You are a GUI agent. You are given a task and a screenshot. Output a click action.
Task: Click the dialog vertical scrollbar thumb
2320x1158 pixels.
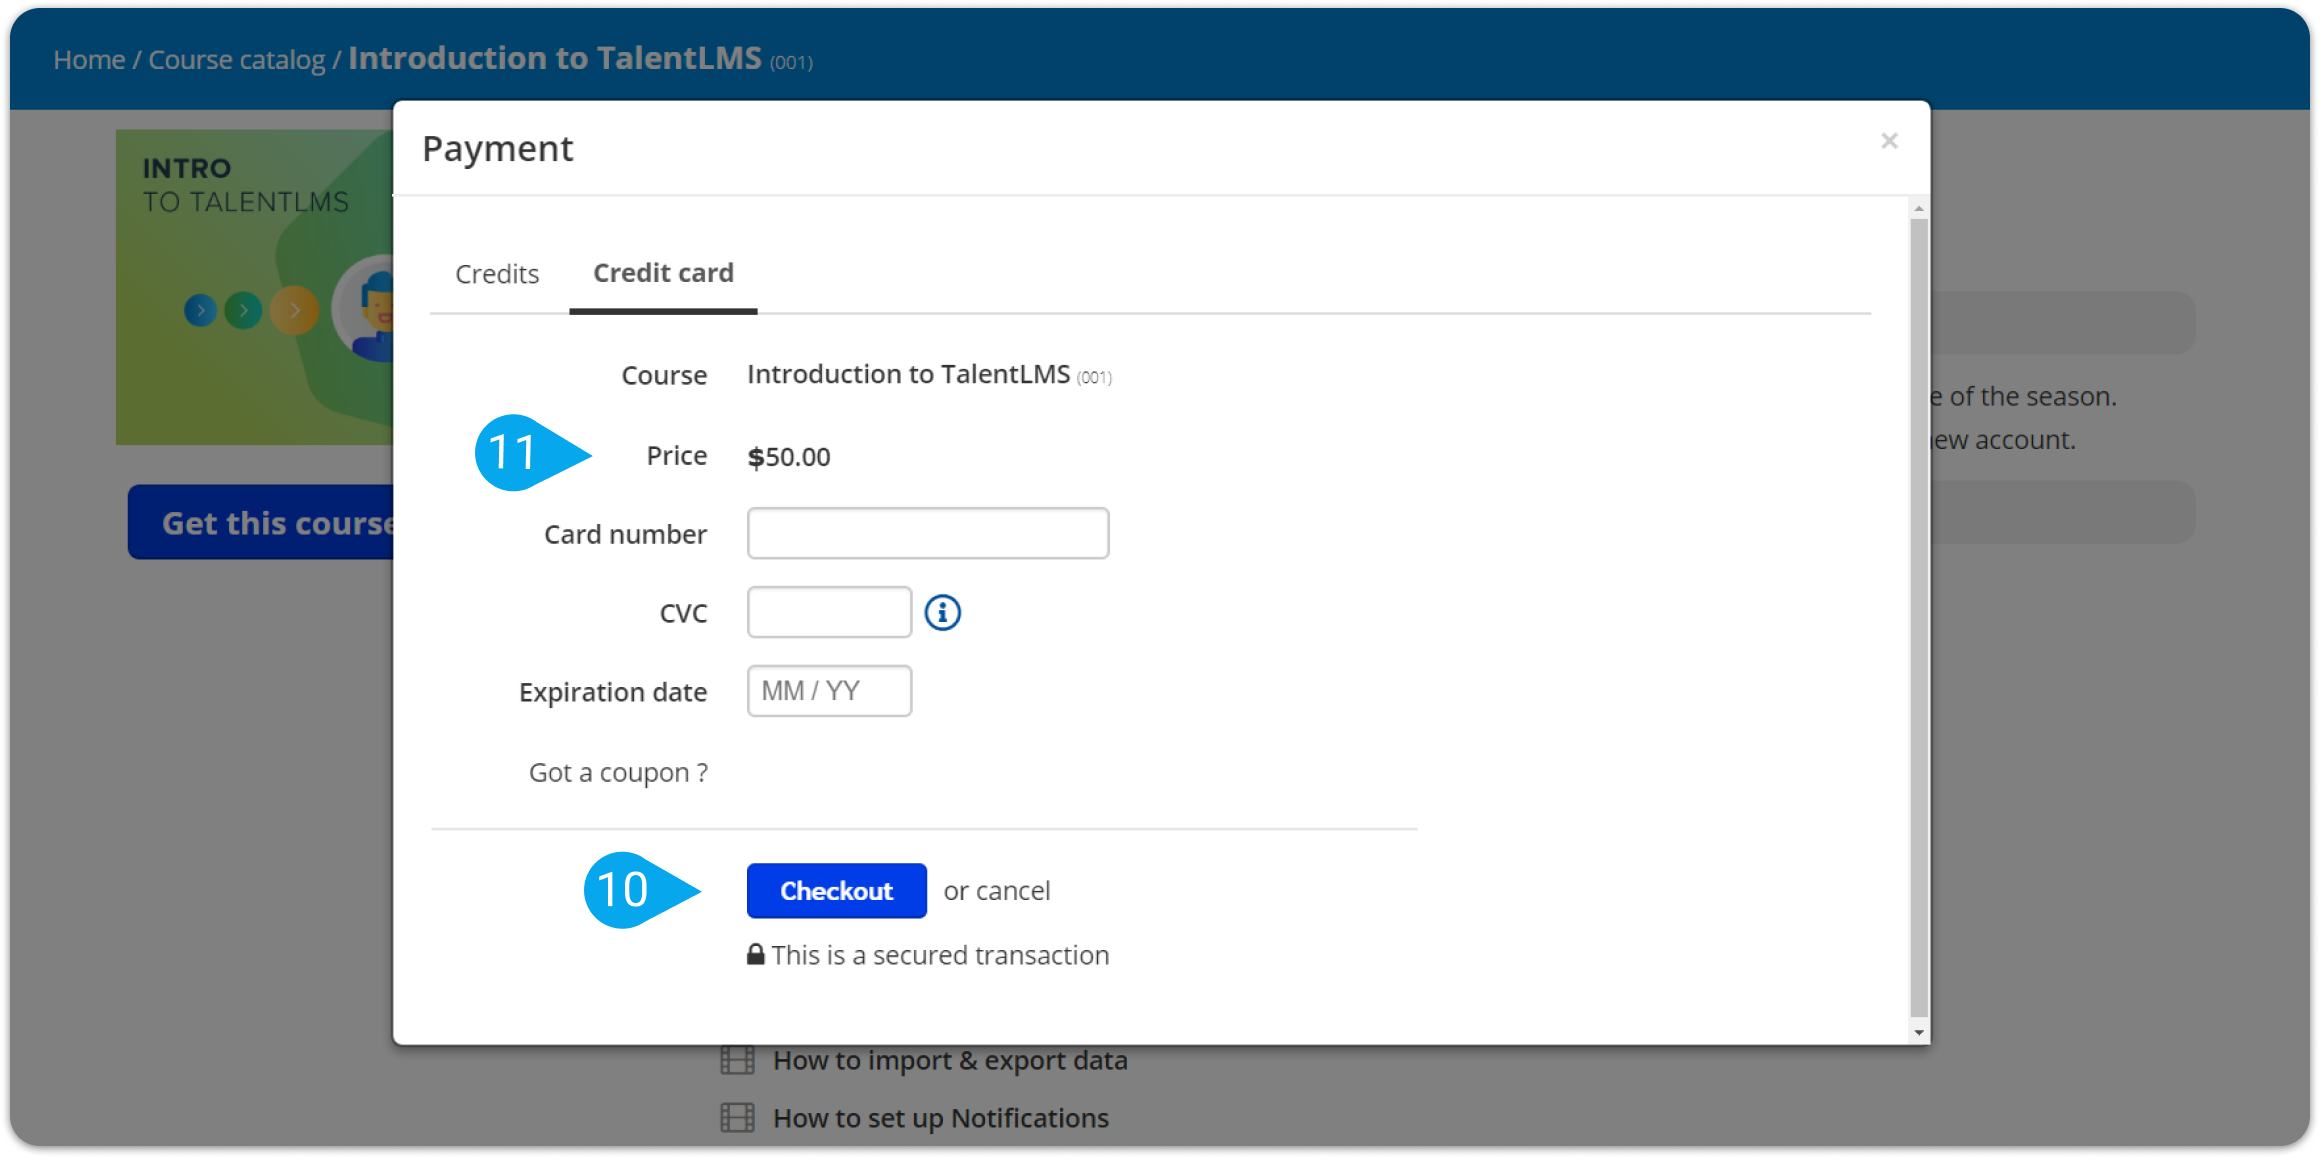(x=1918, y=616)
